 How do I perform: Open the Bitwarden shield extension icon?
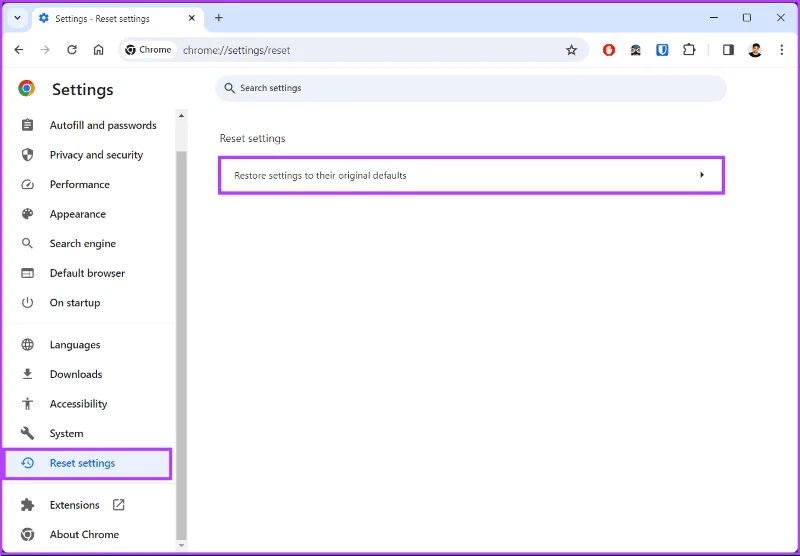pyautogui.click(x=662, y=49)
